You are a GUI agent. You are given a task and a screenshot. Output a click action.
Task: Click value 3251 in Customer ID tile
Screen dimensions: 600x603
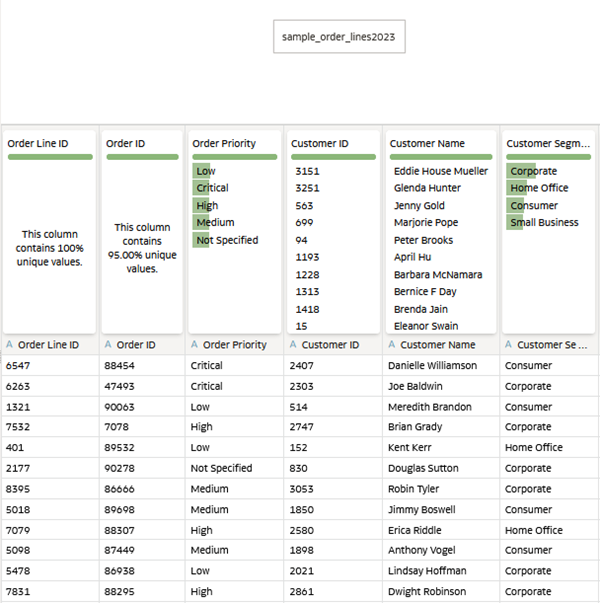307,188
